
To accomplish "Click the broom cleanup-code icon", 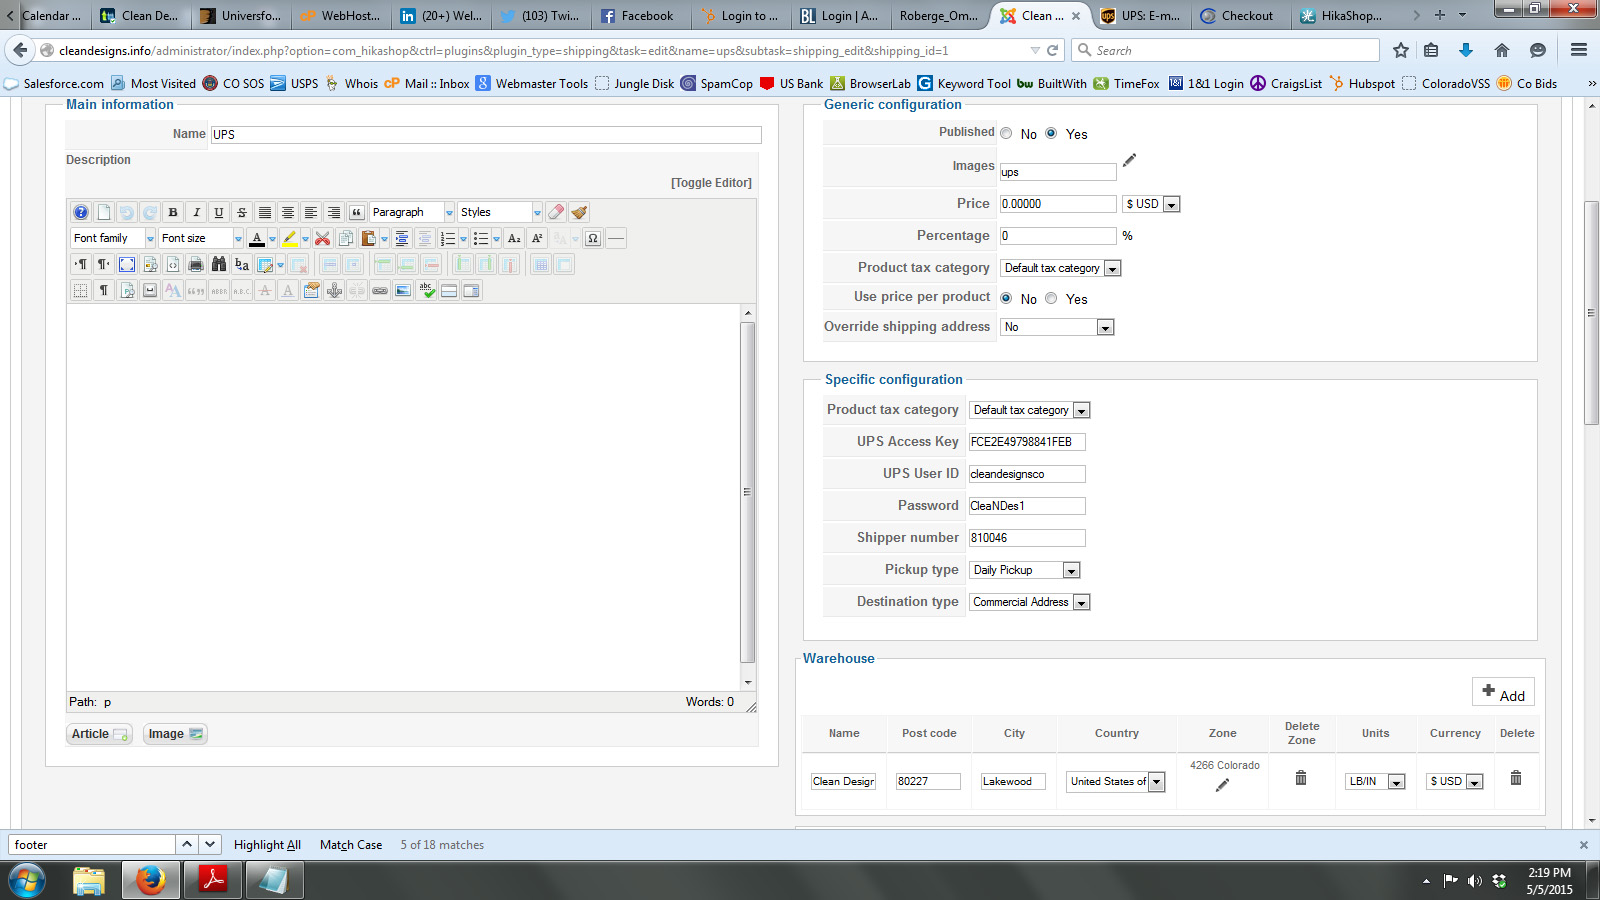I will [x=579, y=212].
